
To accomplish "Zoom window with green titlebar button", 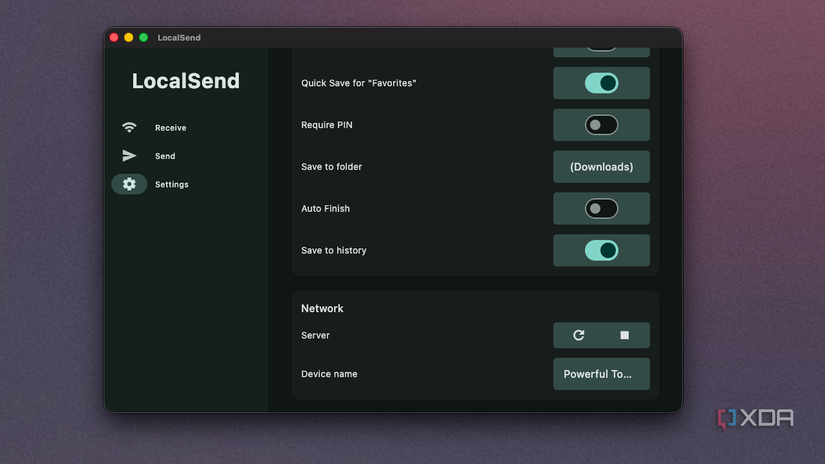I will click(x=143, y=37).
